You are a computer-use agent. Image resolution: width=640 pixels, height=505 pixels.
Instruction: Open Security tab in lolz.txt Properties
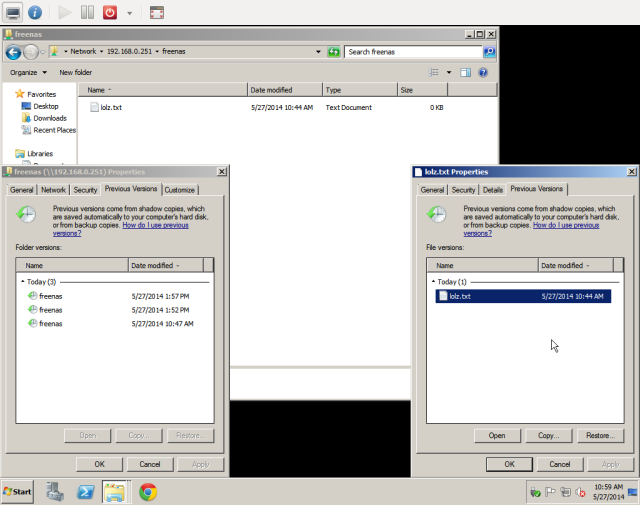(463, 190)
